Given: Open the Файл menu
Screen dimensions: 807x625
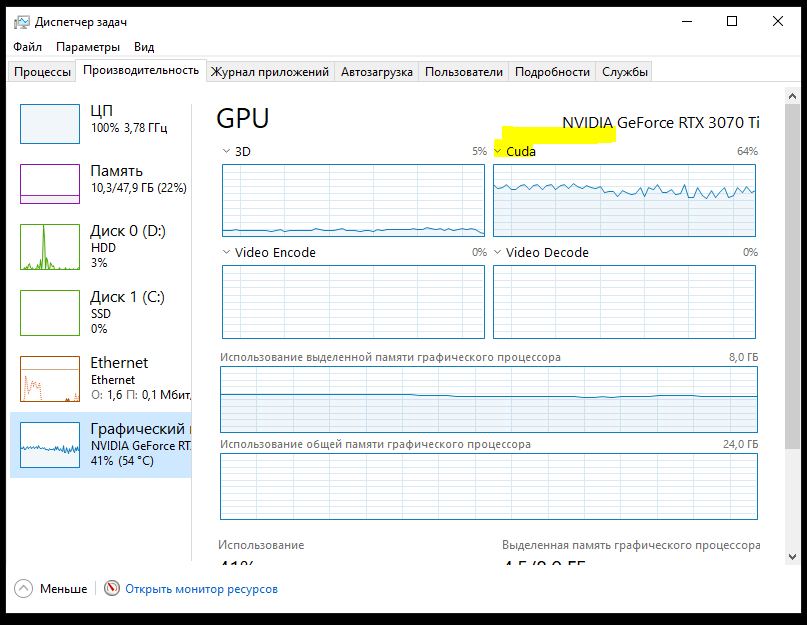Looking at the screenshot, I should coord(27,47).
